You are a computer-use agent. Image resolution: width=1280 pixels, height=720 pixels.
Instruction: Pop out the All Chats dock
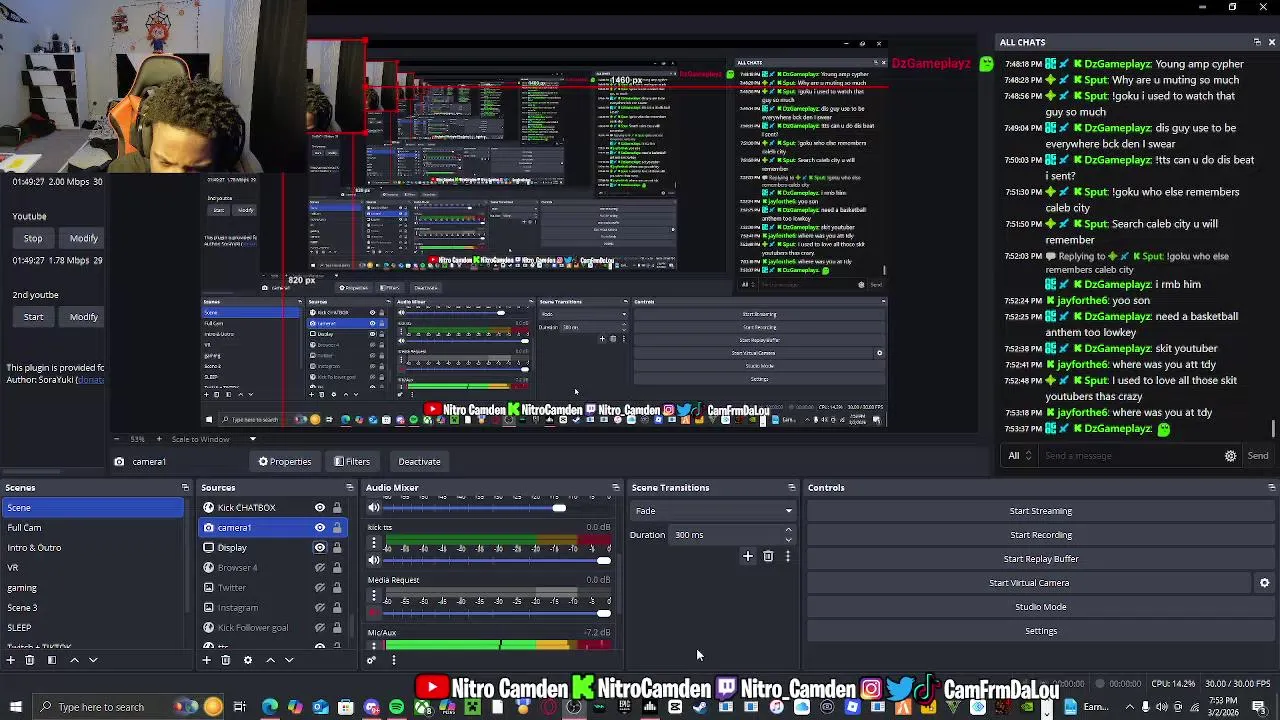click(1257, 42)
